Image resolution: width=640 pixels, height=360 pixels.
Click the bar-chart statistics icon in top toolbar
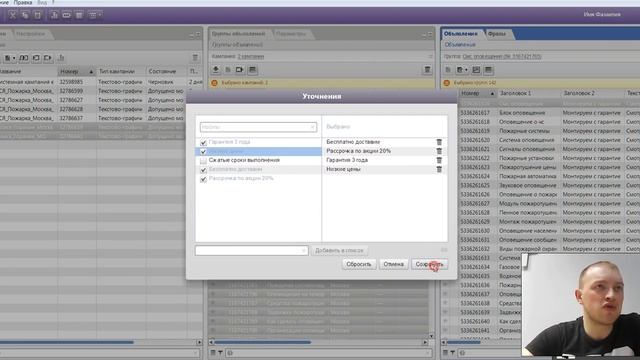tap(54, 15)
